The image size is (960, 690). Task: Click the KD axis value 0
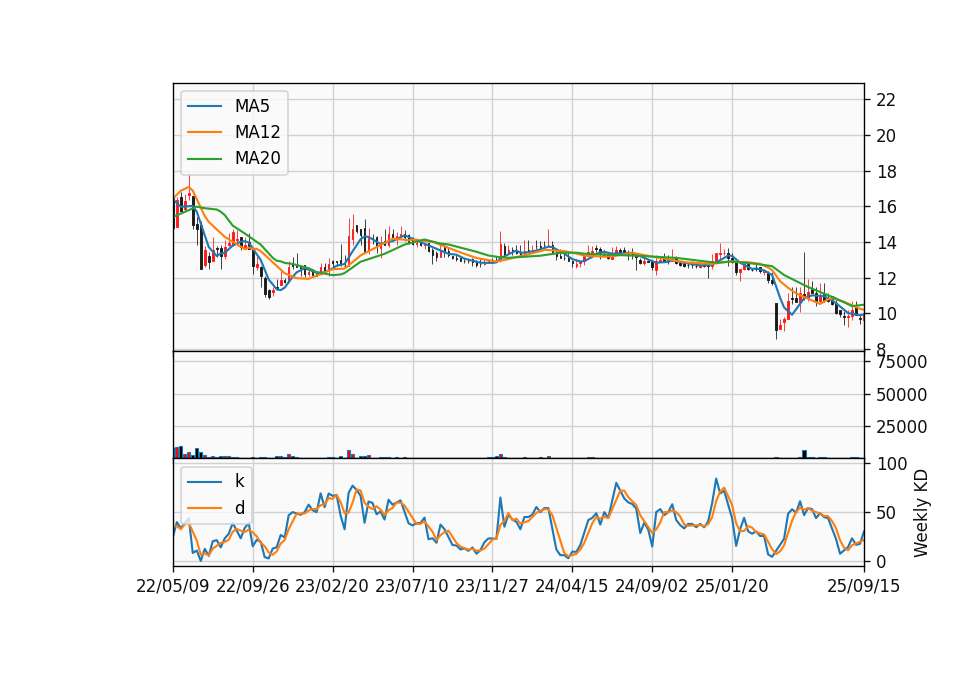pyautogui.click(x=881, y=561)
